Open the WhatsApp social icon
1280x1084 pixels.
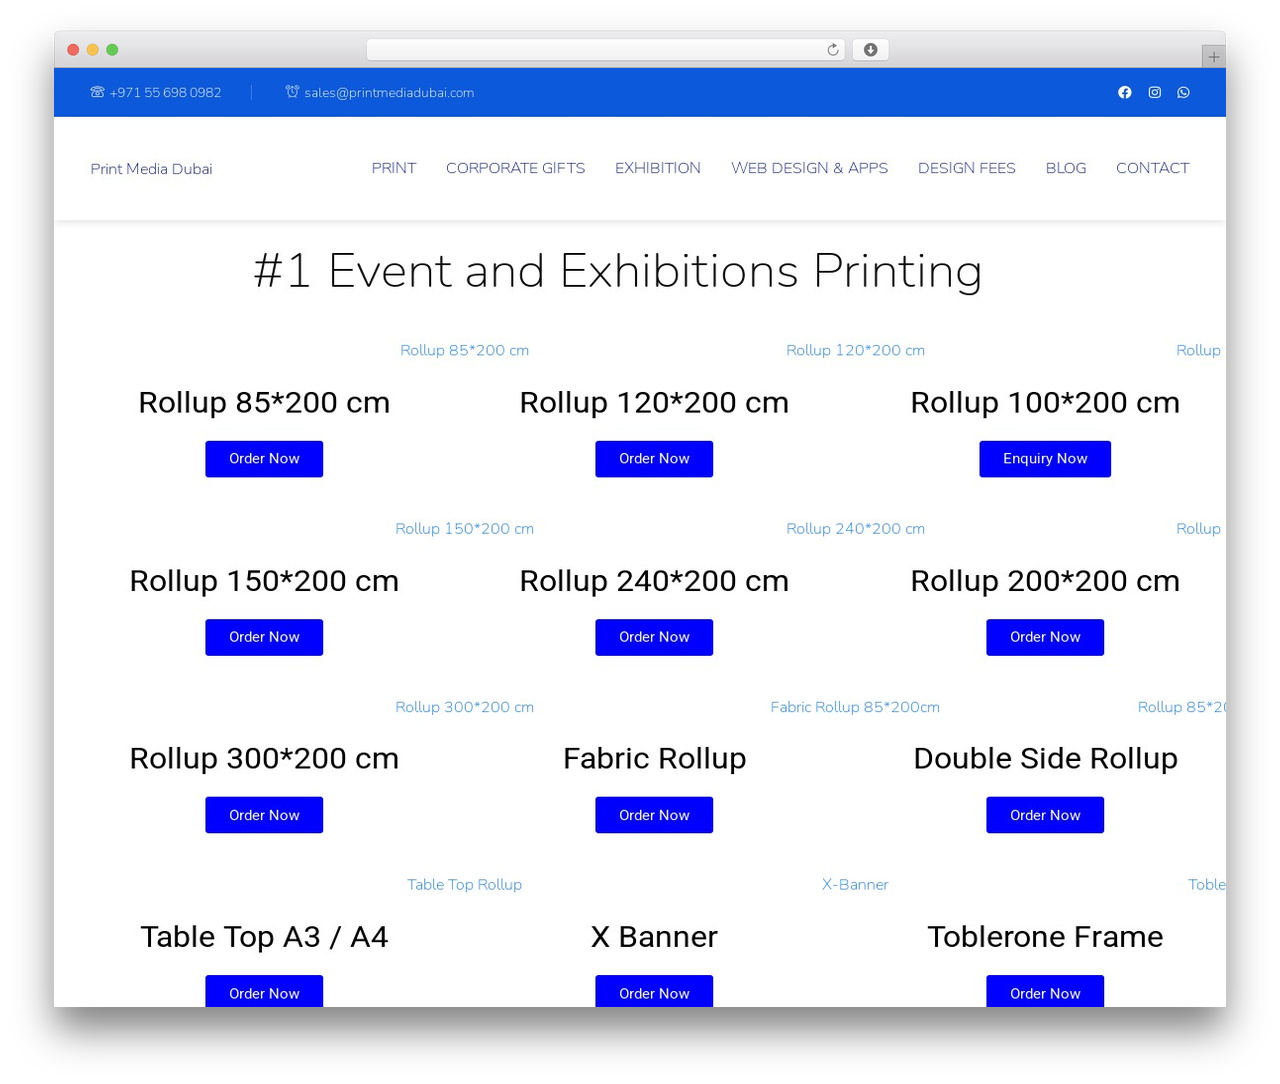point(1184,92)
